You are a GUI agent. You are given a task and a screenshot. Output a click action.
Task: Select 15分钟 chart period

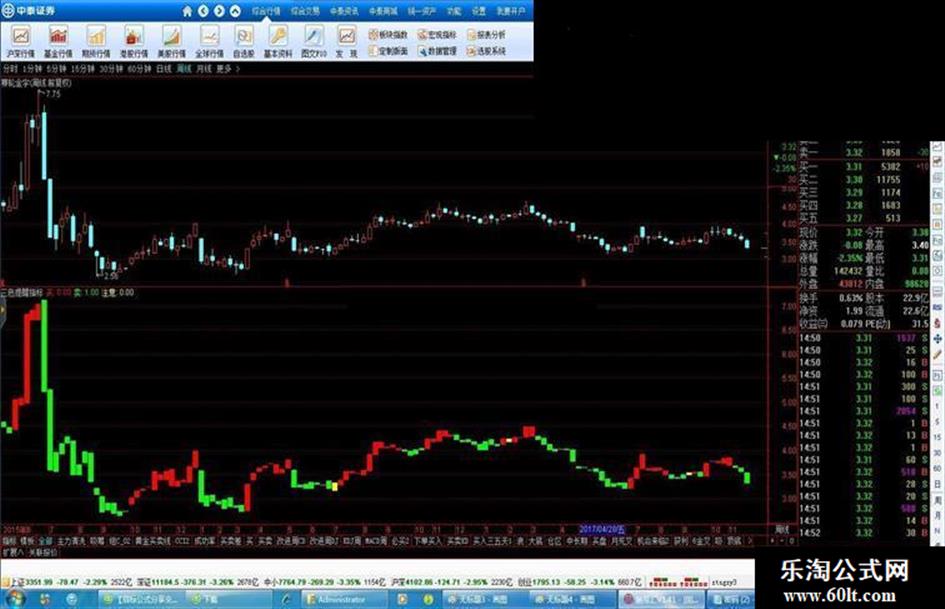[x=83, y=69]
